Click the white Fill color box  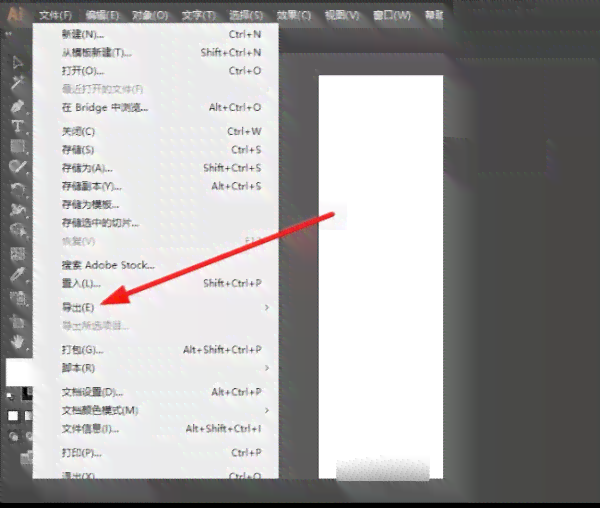[19, 372]
